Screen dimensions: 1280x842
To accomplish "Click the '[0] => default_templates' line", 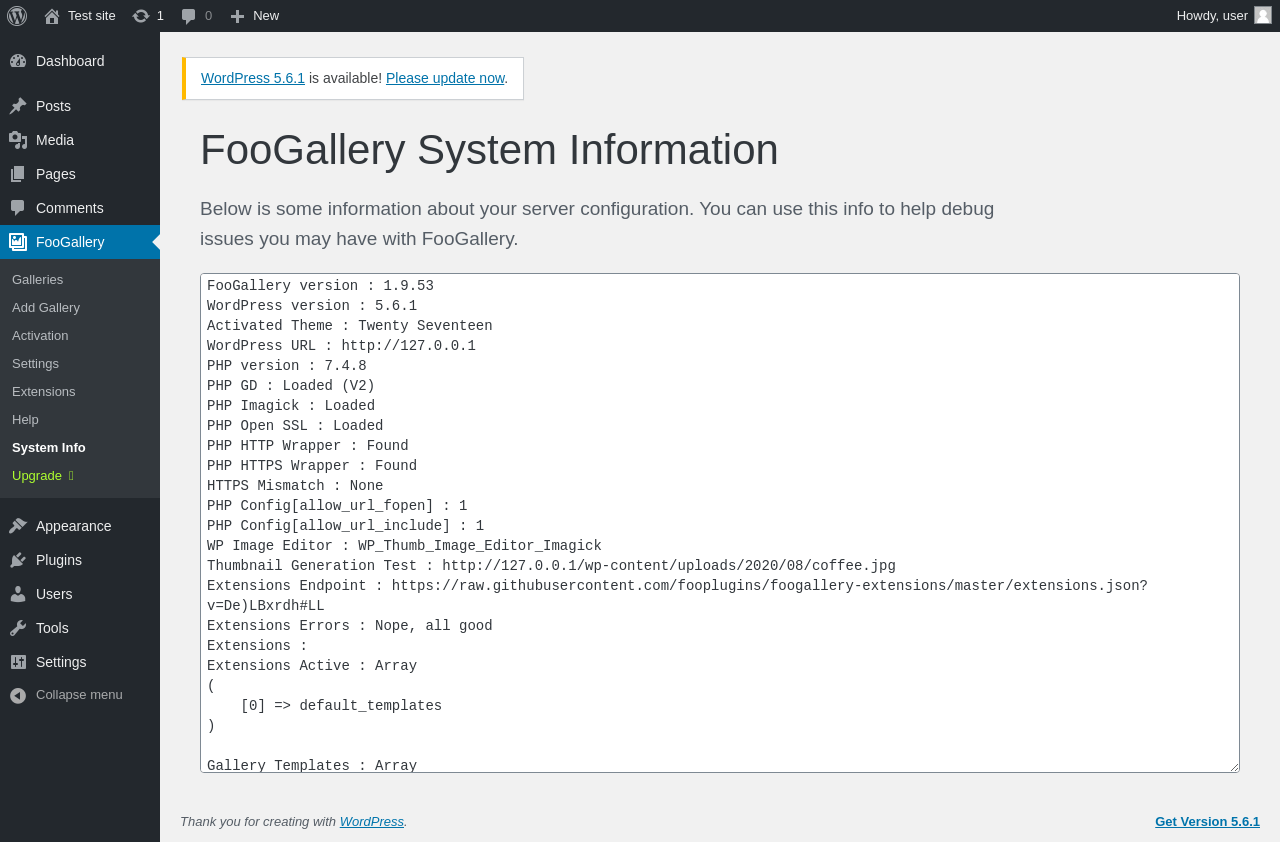I will [x=341, y=706].
